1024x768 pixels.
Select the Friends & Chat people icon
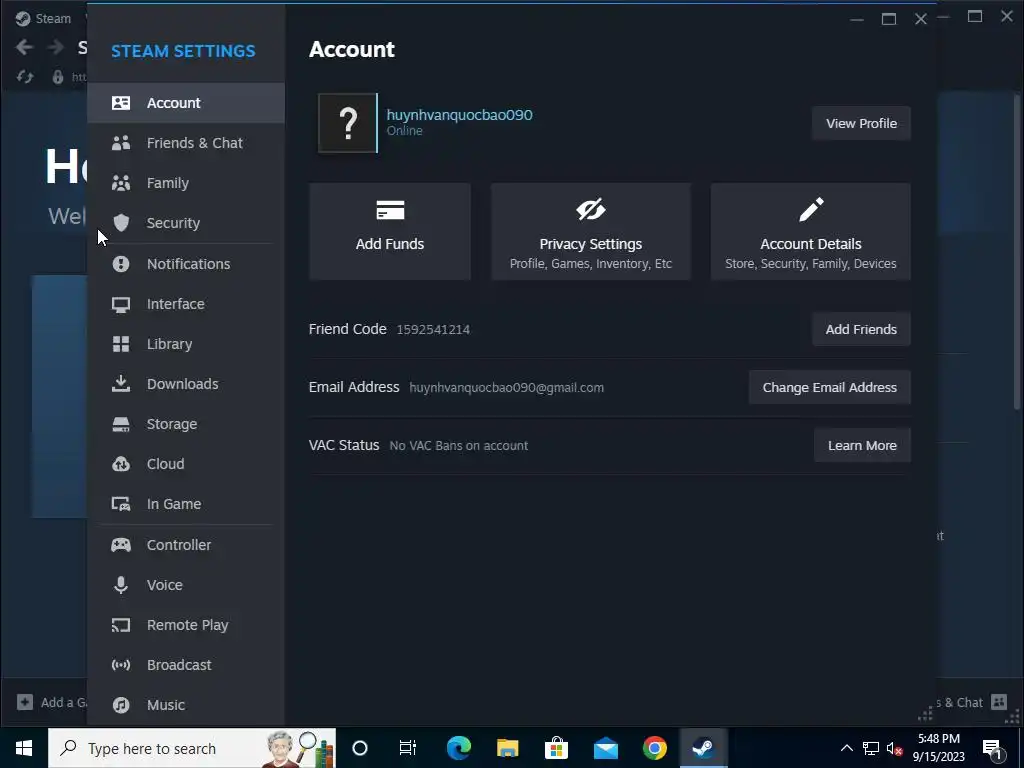(x=121, y=143)
